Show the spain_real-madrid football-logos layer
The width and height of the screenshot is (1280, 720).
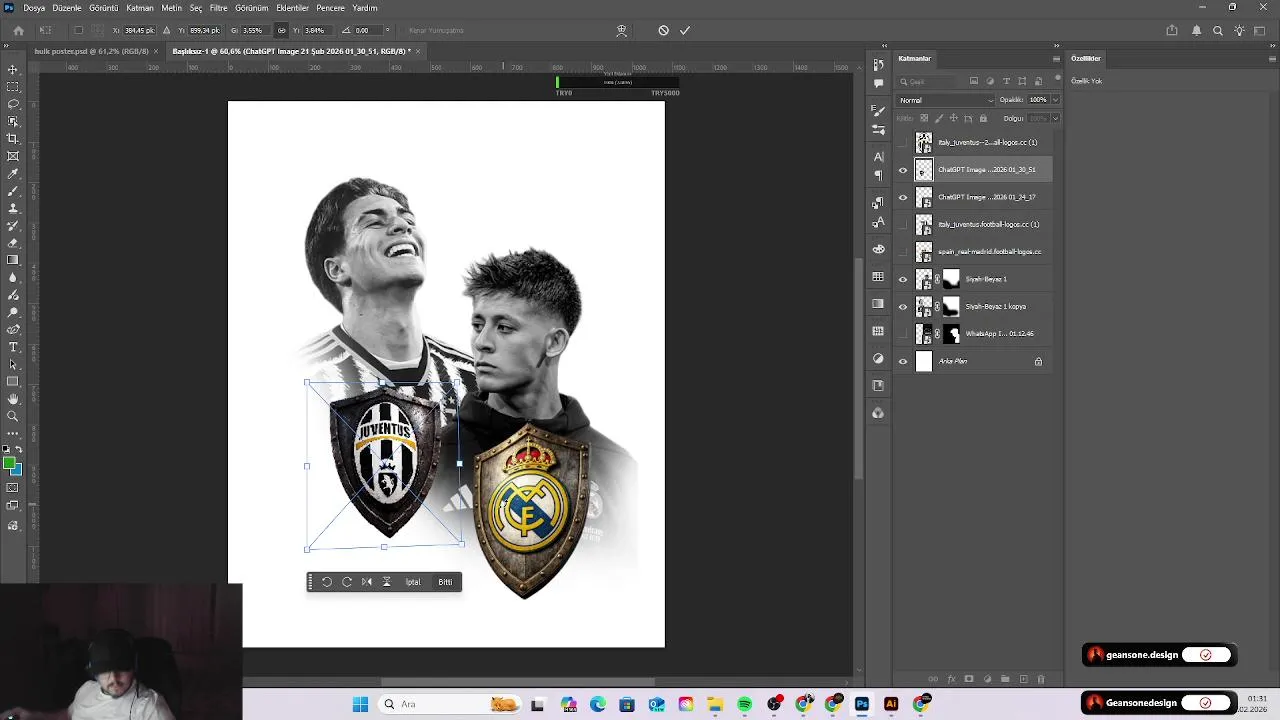click(x=903, y=252)
